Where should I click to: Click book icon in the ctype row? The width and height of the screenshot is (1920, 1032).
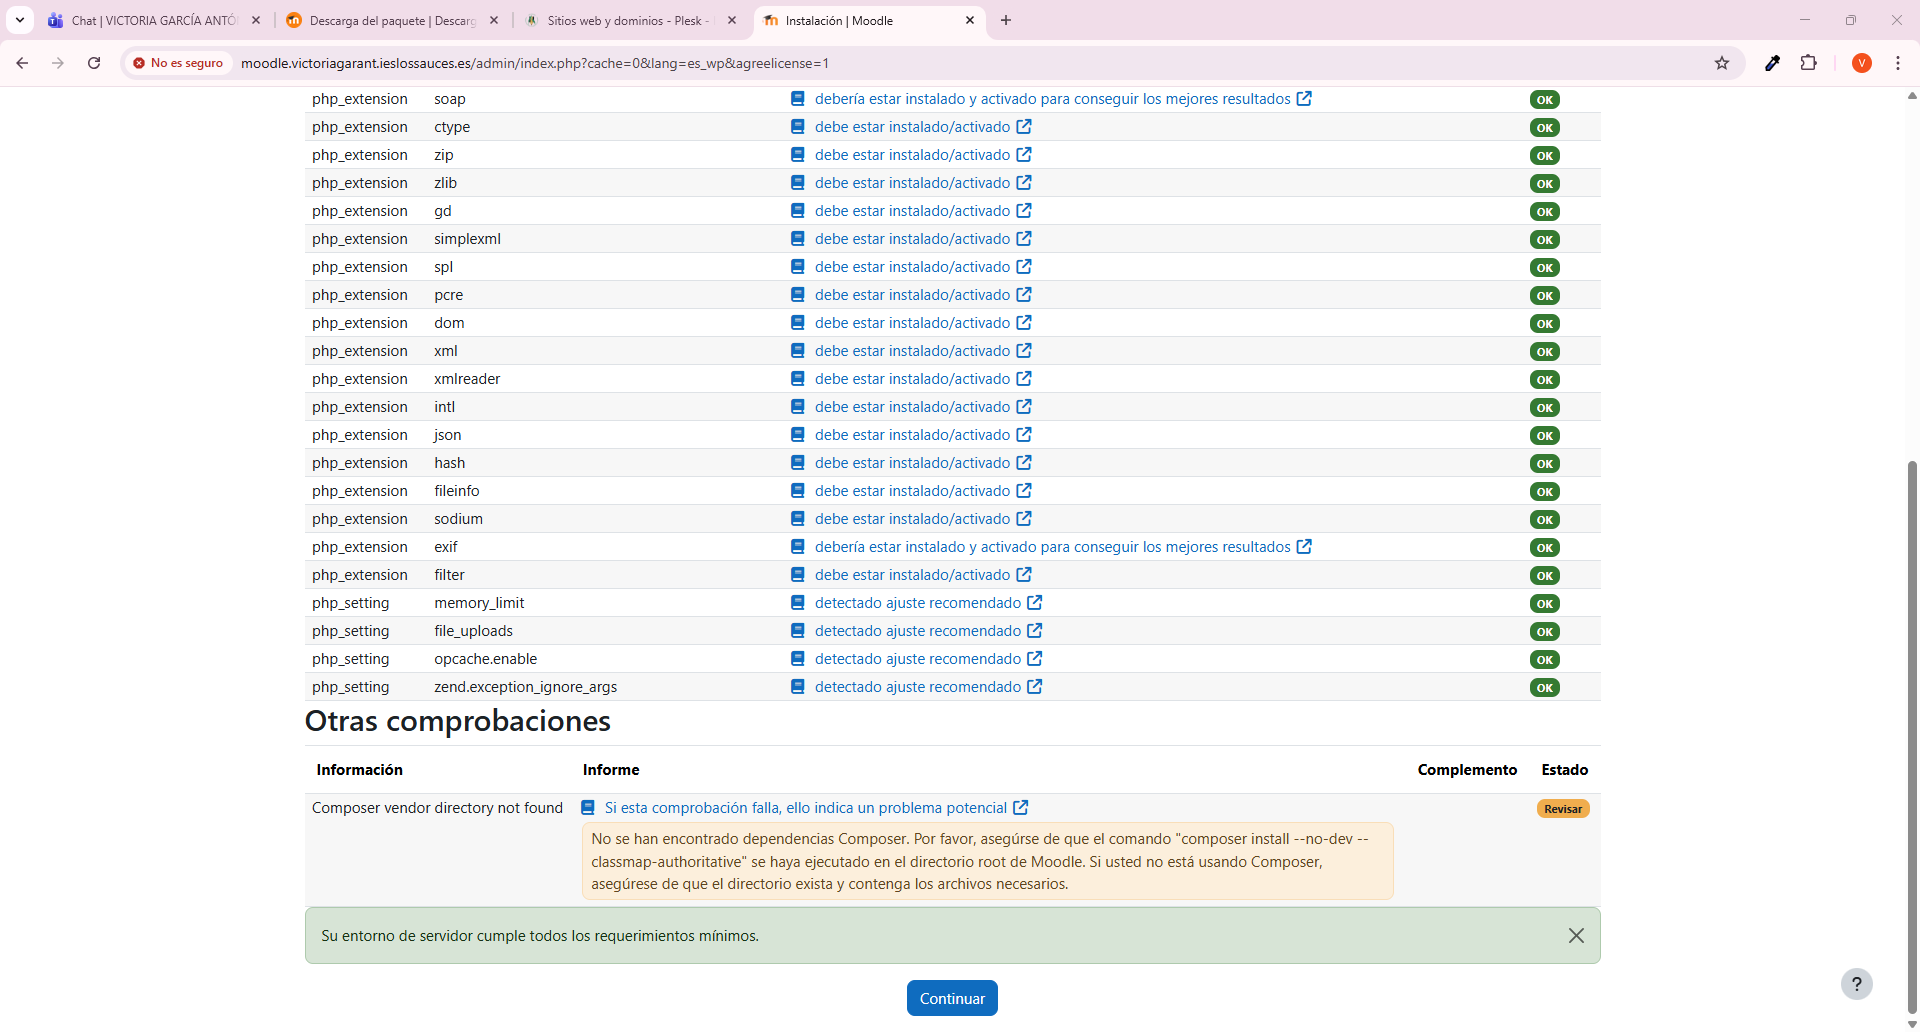click(x=798, y=127)
